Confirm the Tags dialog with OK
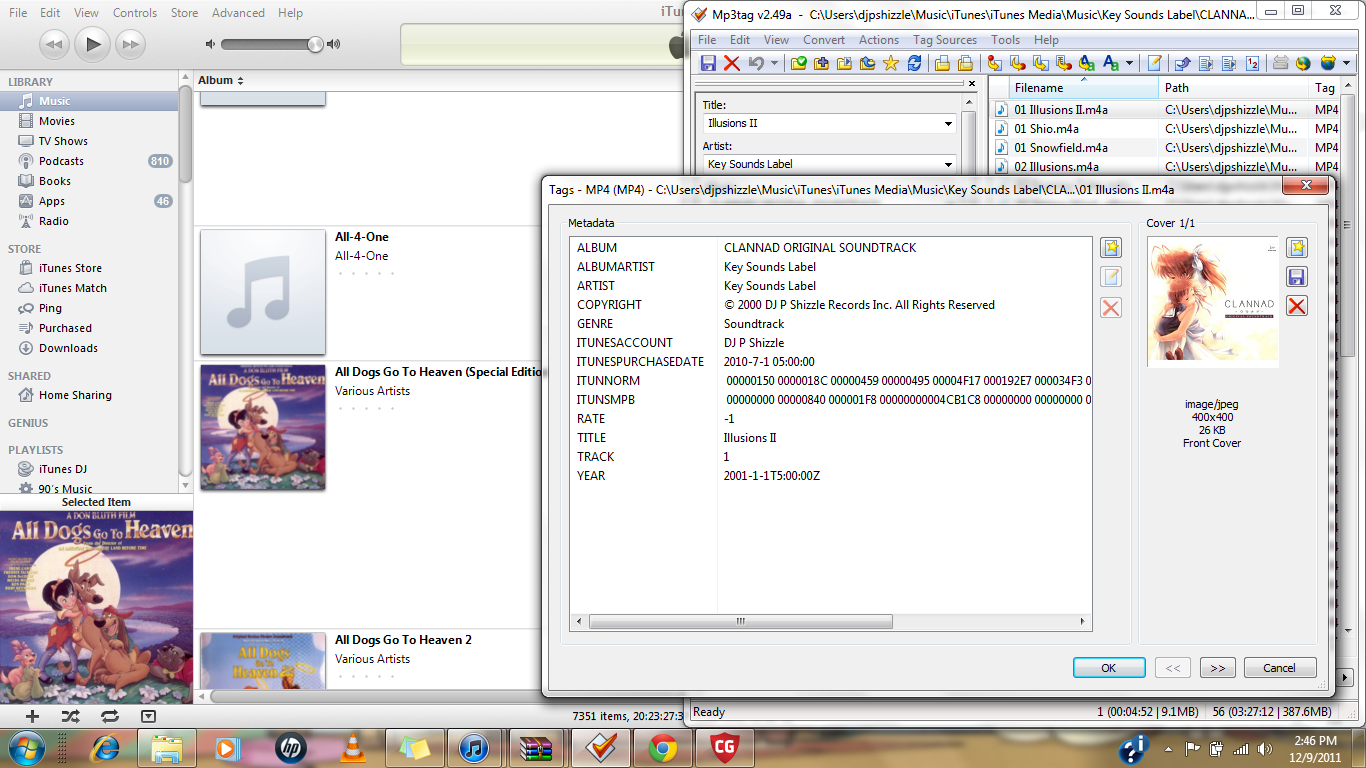This screenshot has height=768, width=1366. tap(1109, 668)
